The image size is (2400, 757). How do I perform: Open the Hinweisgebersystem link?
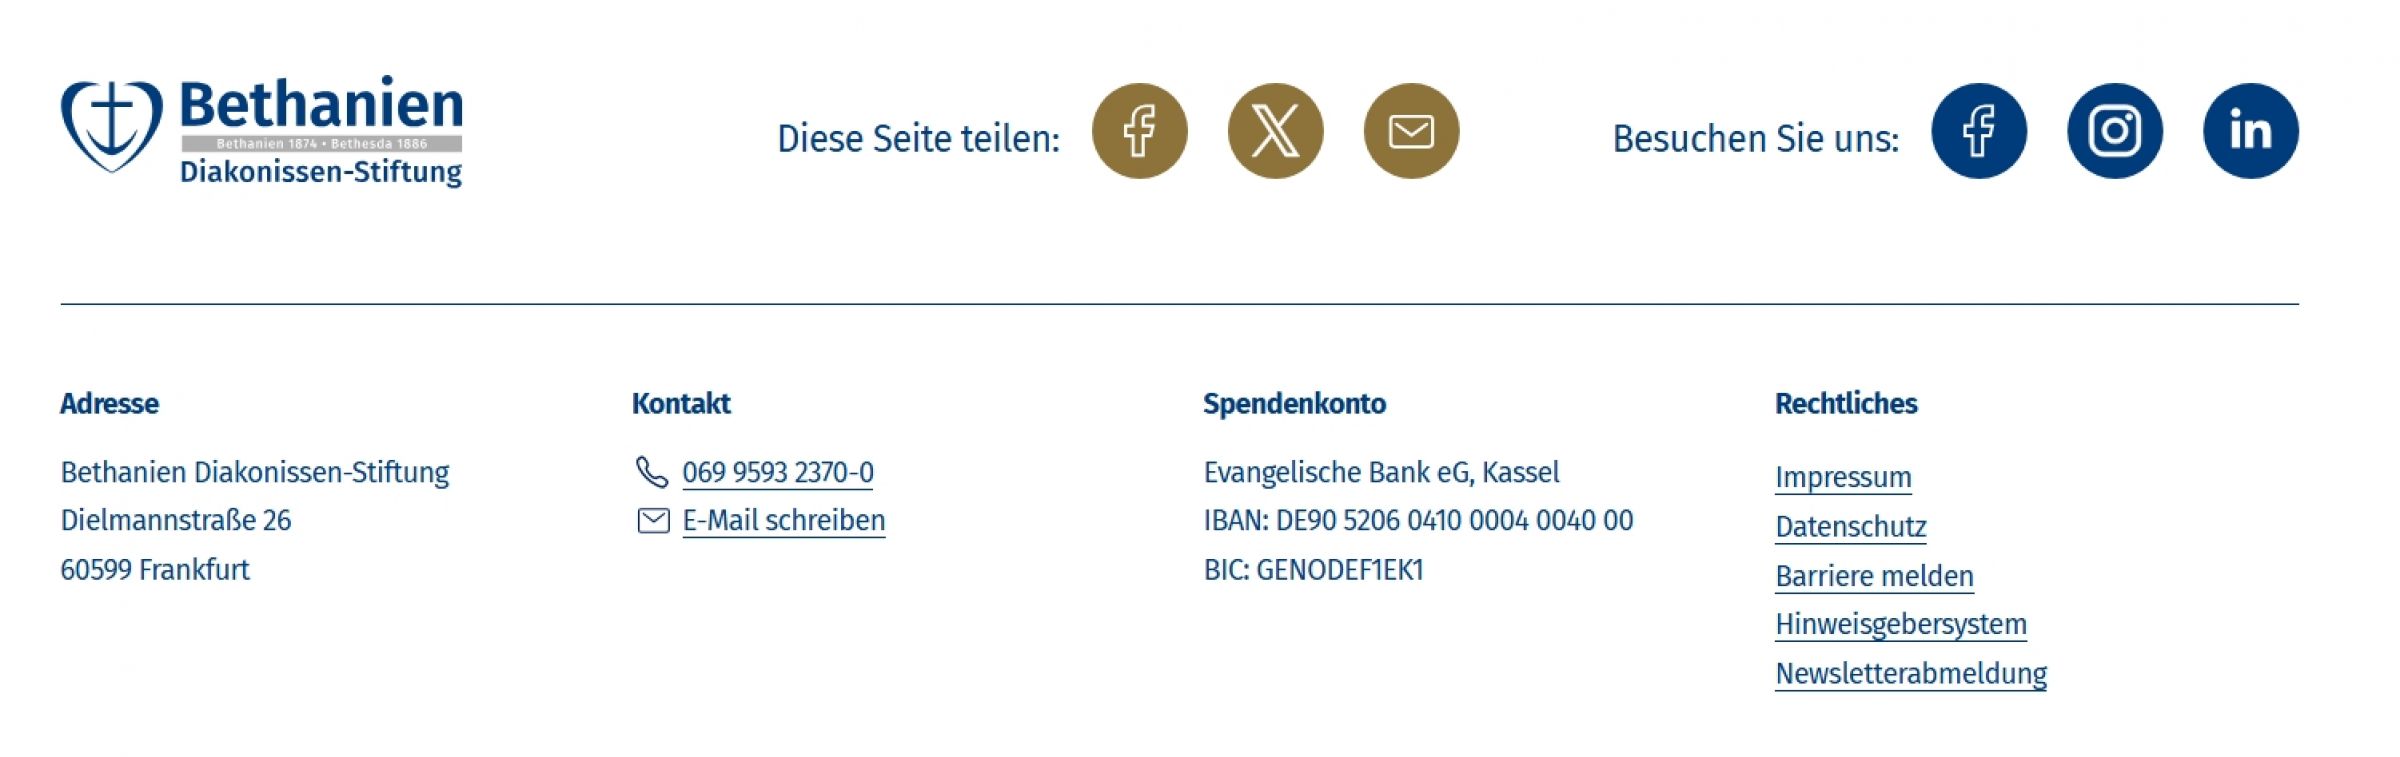1900,623
